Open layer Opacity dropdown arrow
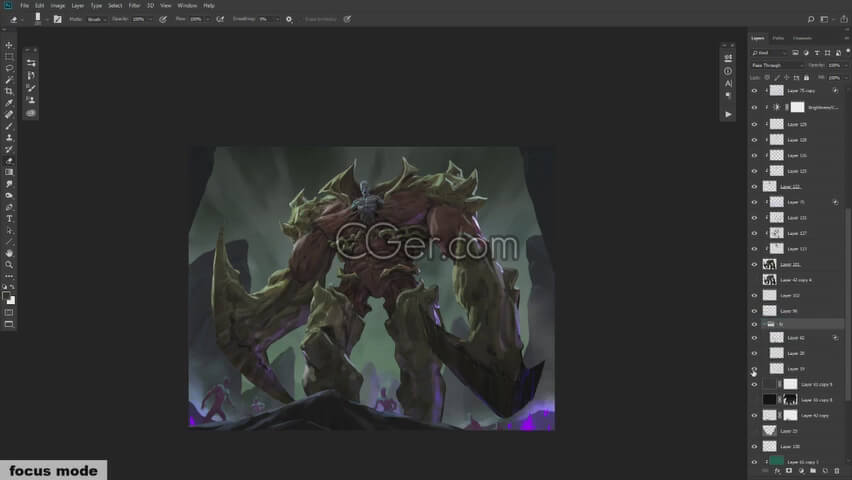Image resolution: width=852 pixels, height=480 pixels. click(x=846, y=65)
